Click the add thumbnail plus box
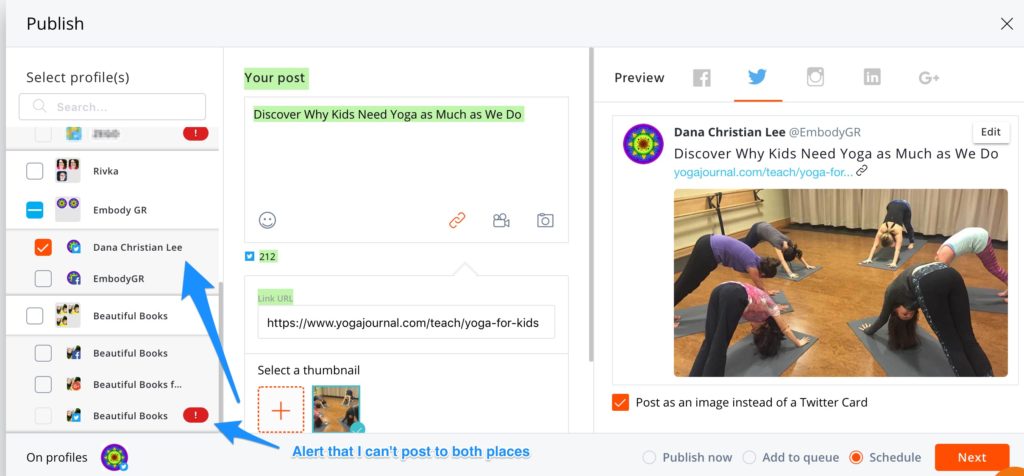The width and height of the screenshot is (1024, 476). coord(281,409)
